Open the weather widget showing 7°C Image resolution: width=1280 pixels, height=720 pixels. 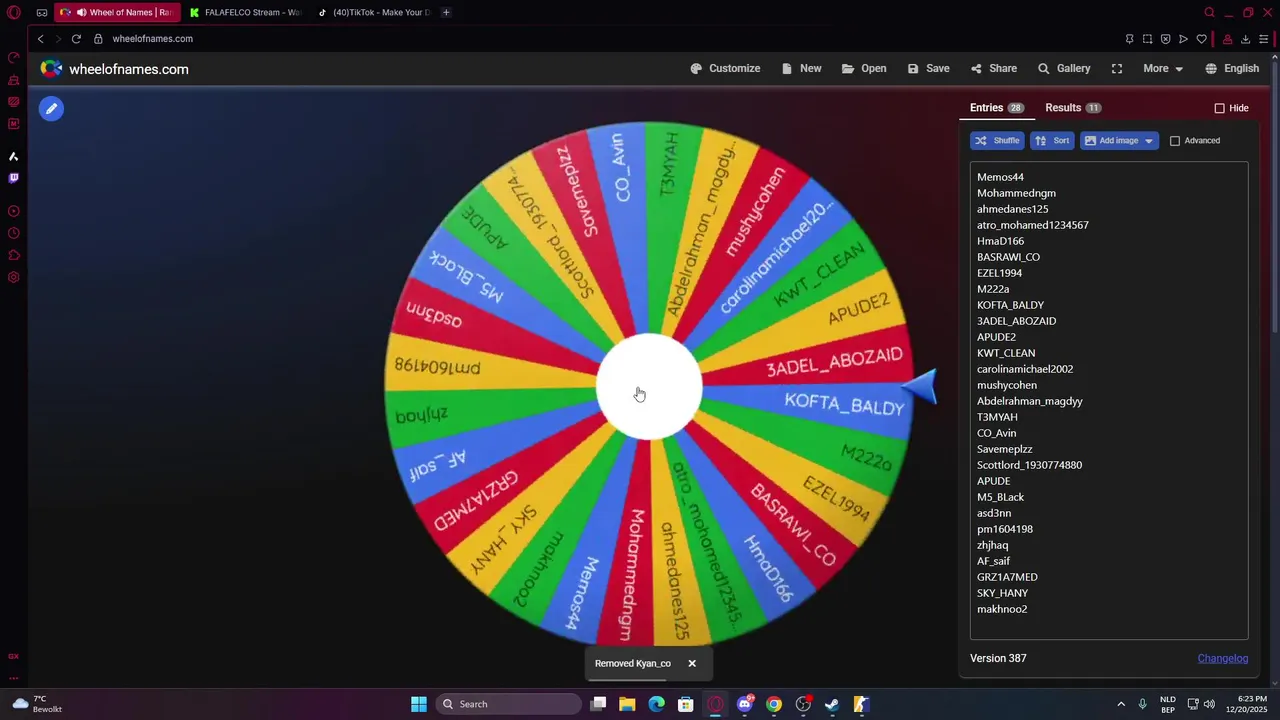click(x=37, y=704)
